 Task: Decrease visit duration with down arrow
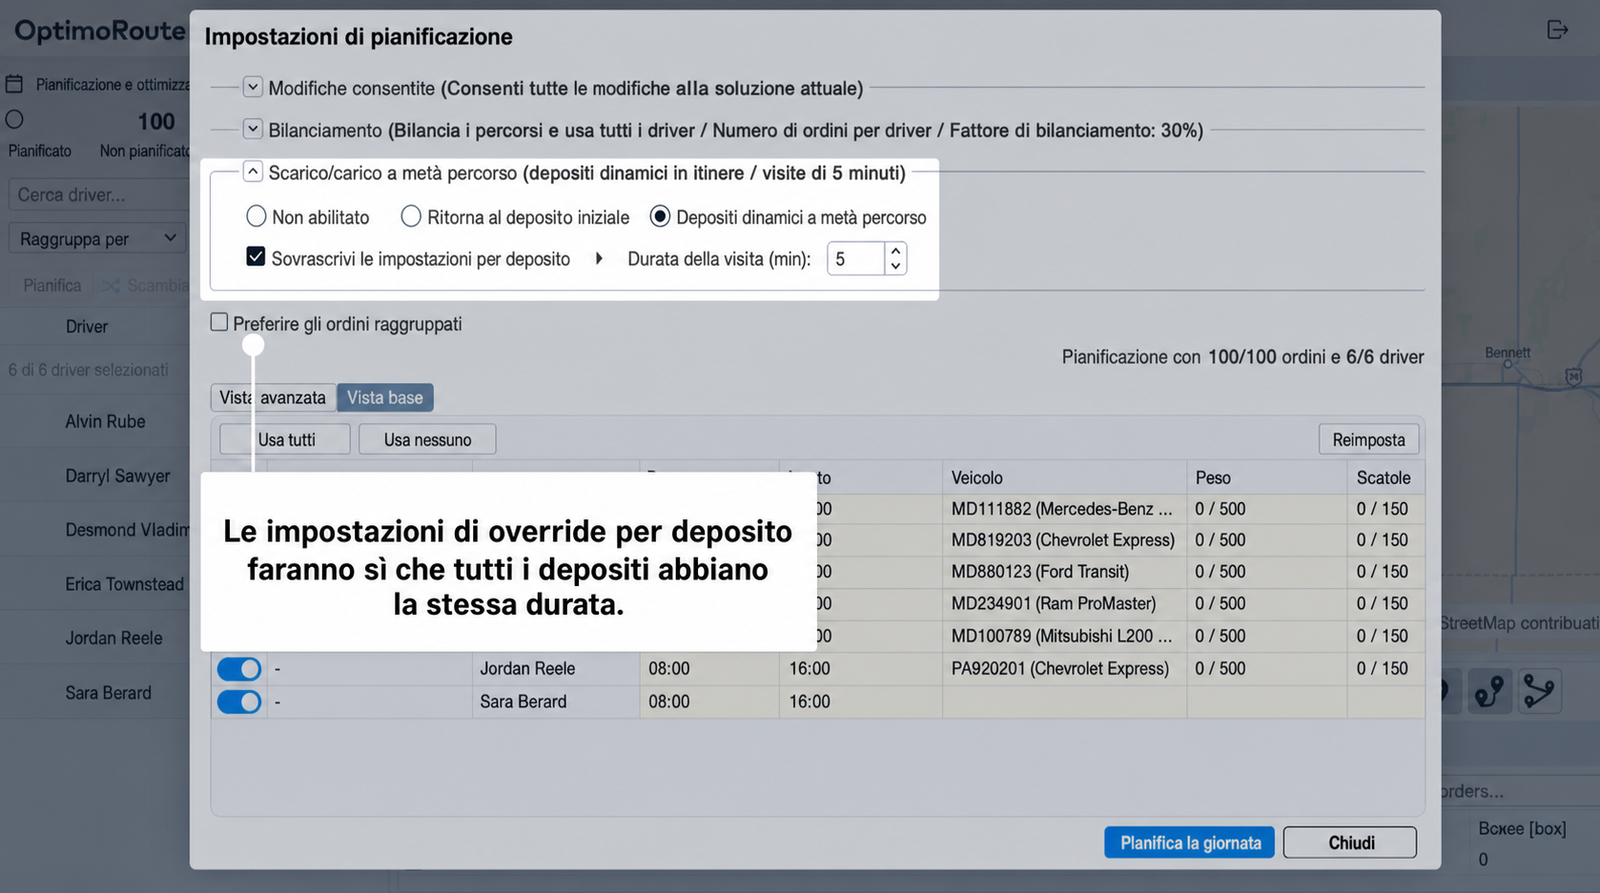point(896,266)
